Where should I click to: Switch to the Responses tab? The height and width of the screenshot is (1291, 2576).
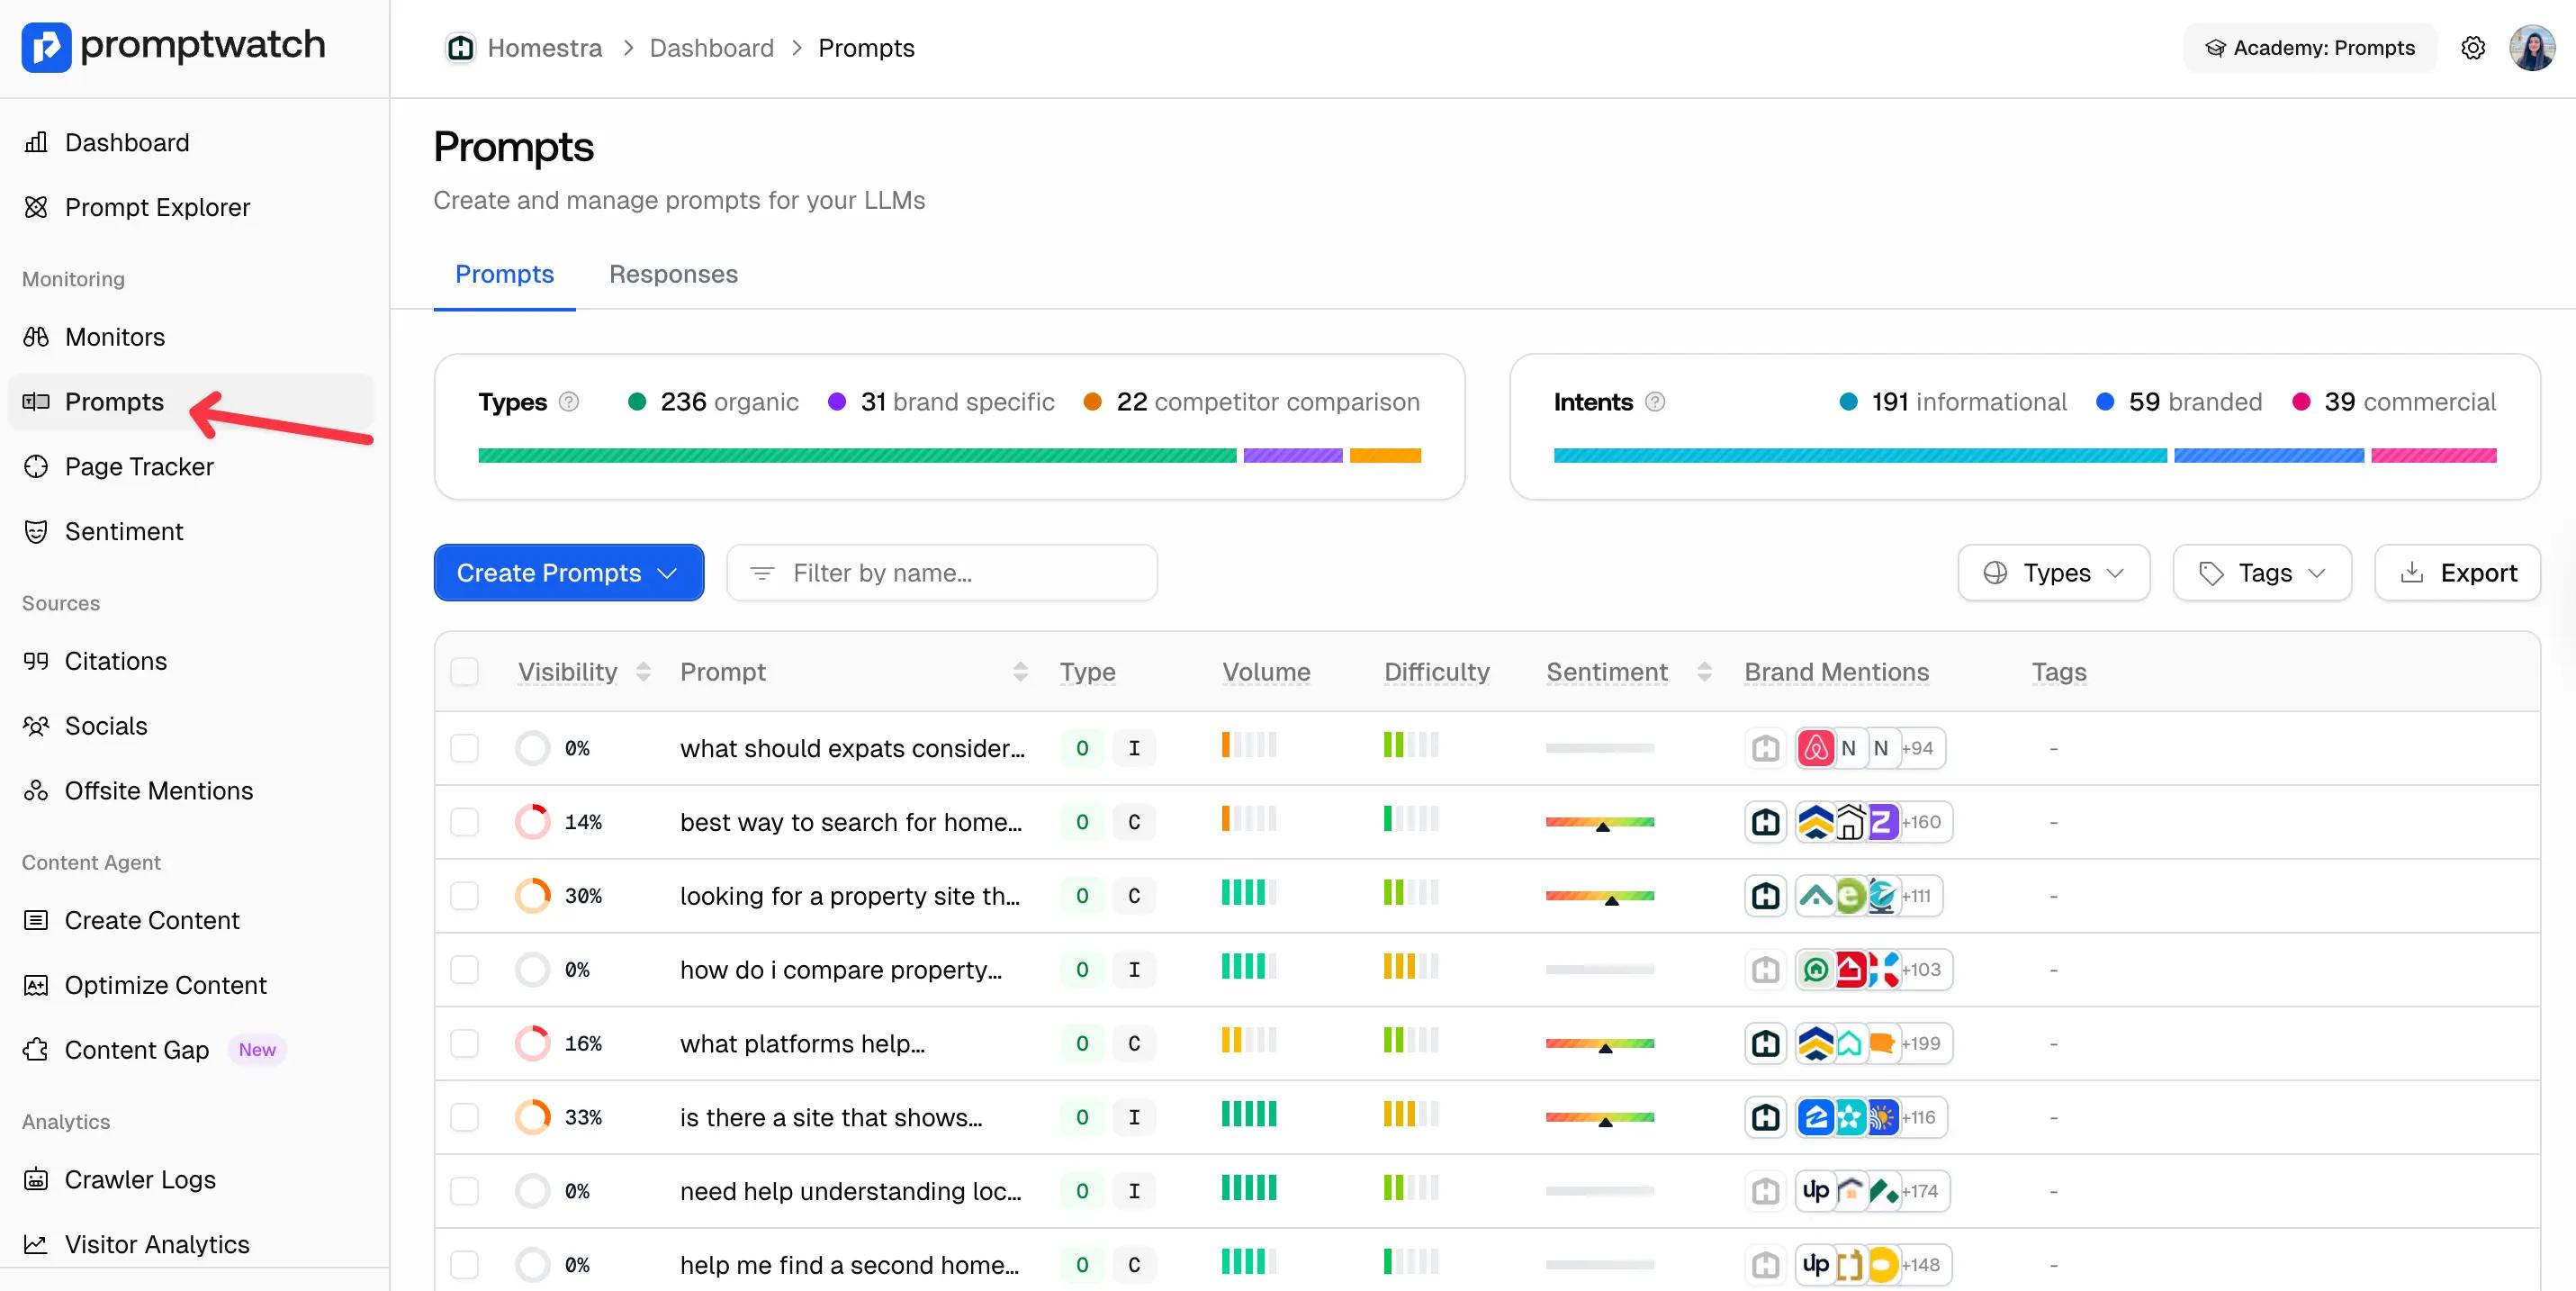(673, 274)
